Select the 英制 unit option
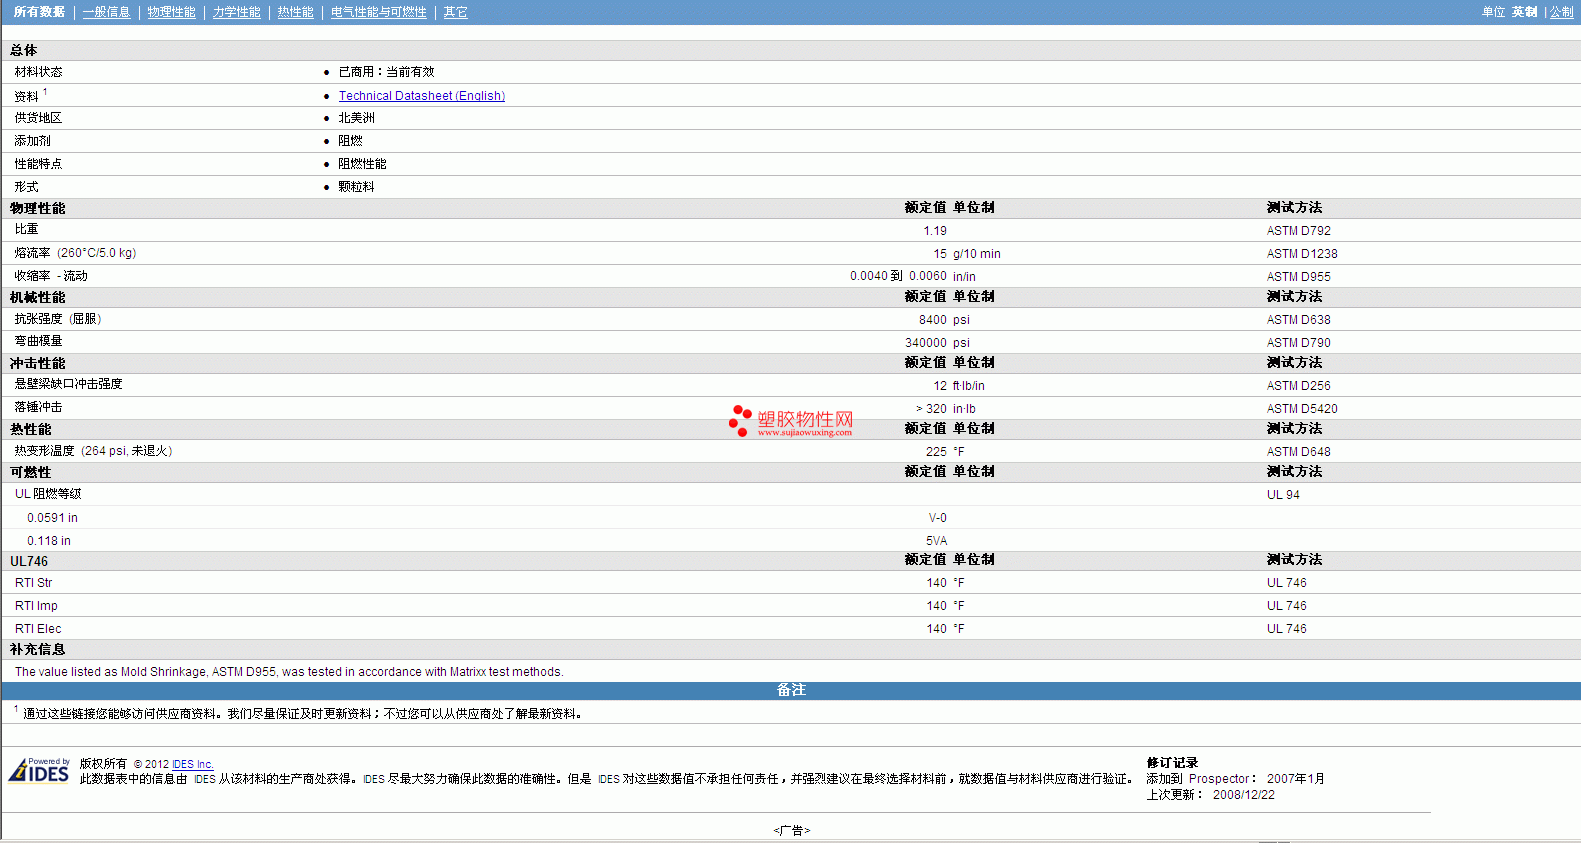Viewport: 1581px width, 843px height. click(x=1524, y=12)
